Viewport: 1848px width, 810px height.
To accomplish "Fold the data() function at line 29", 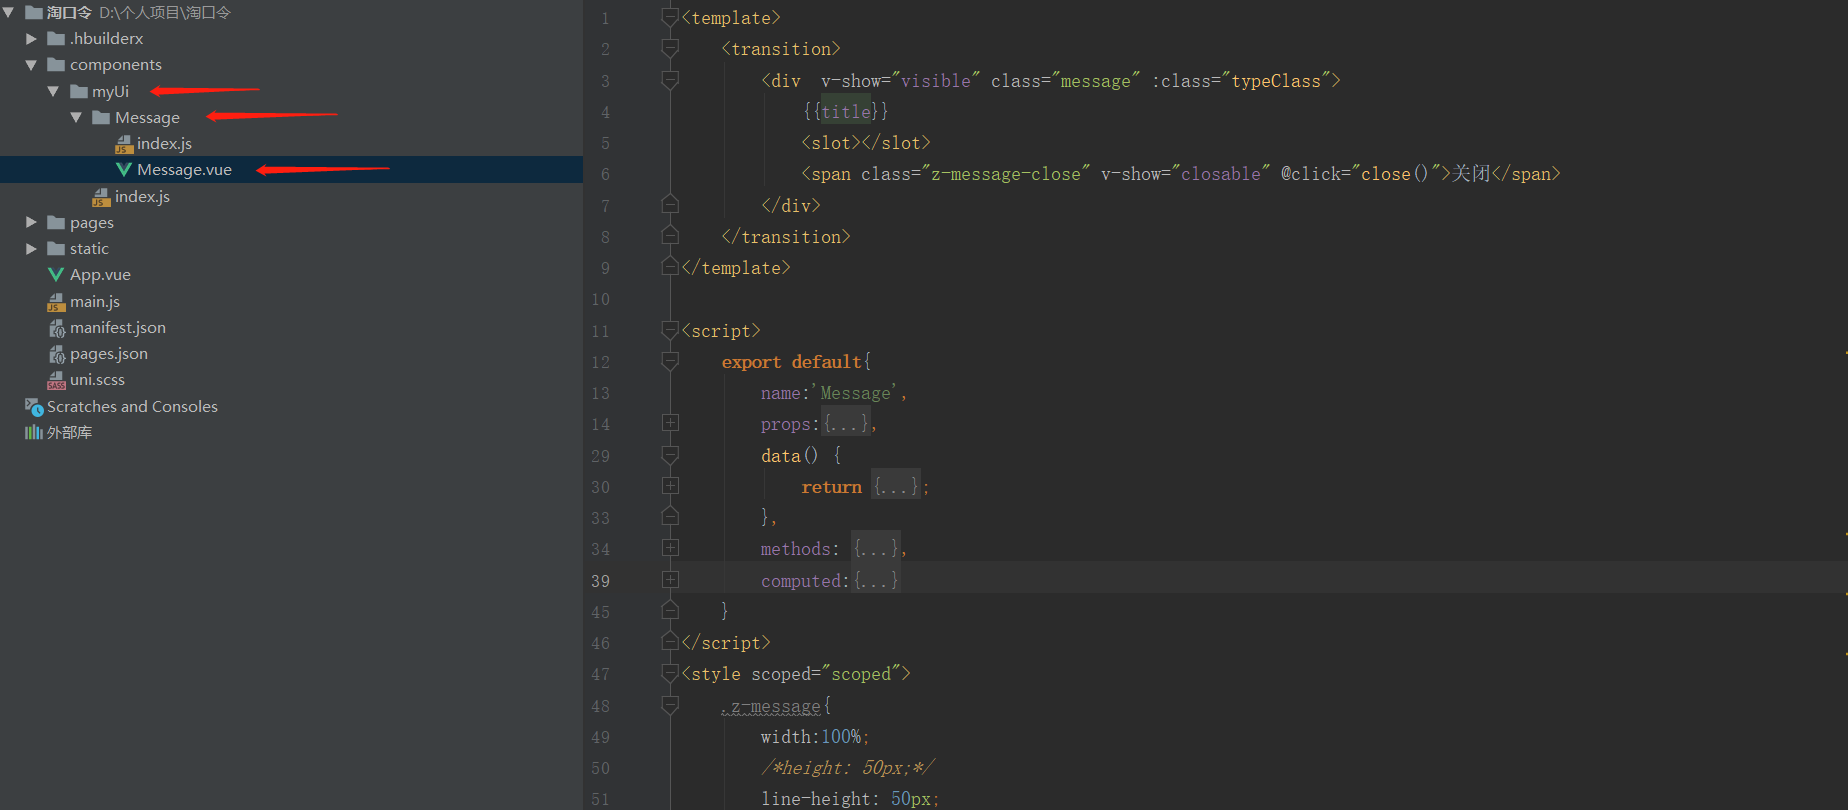I will click(670, 455).
